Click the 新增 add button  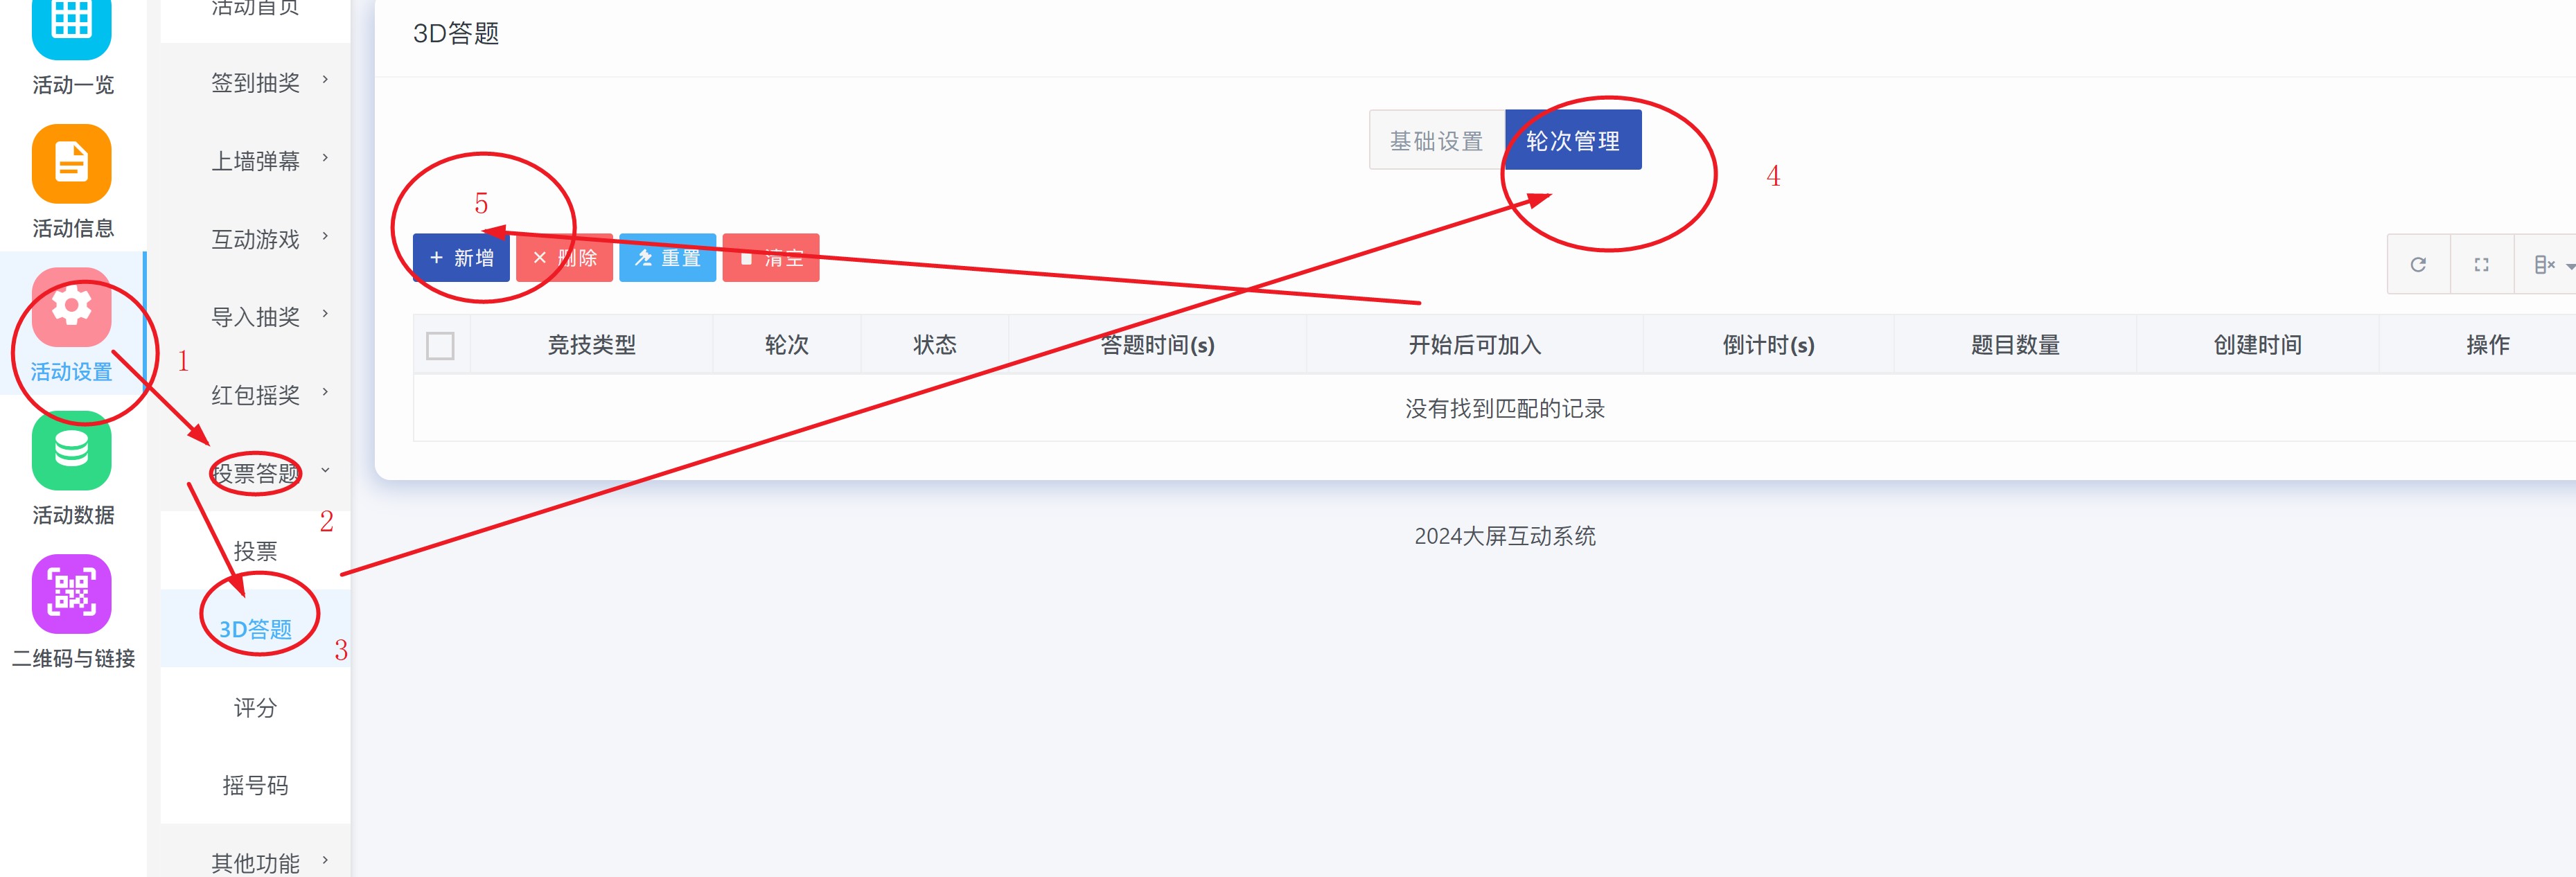(x=461, y=258)
